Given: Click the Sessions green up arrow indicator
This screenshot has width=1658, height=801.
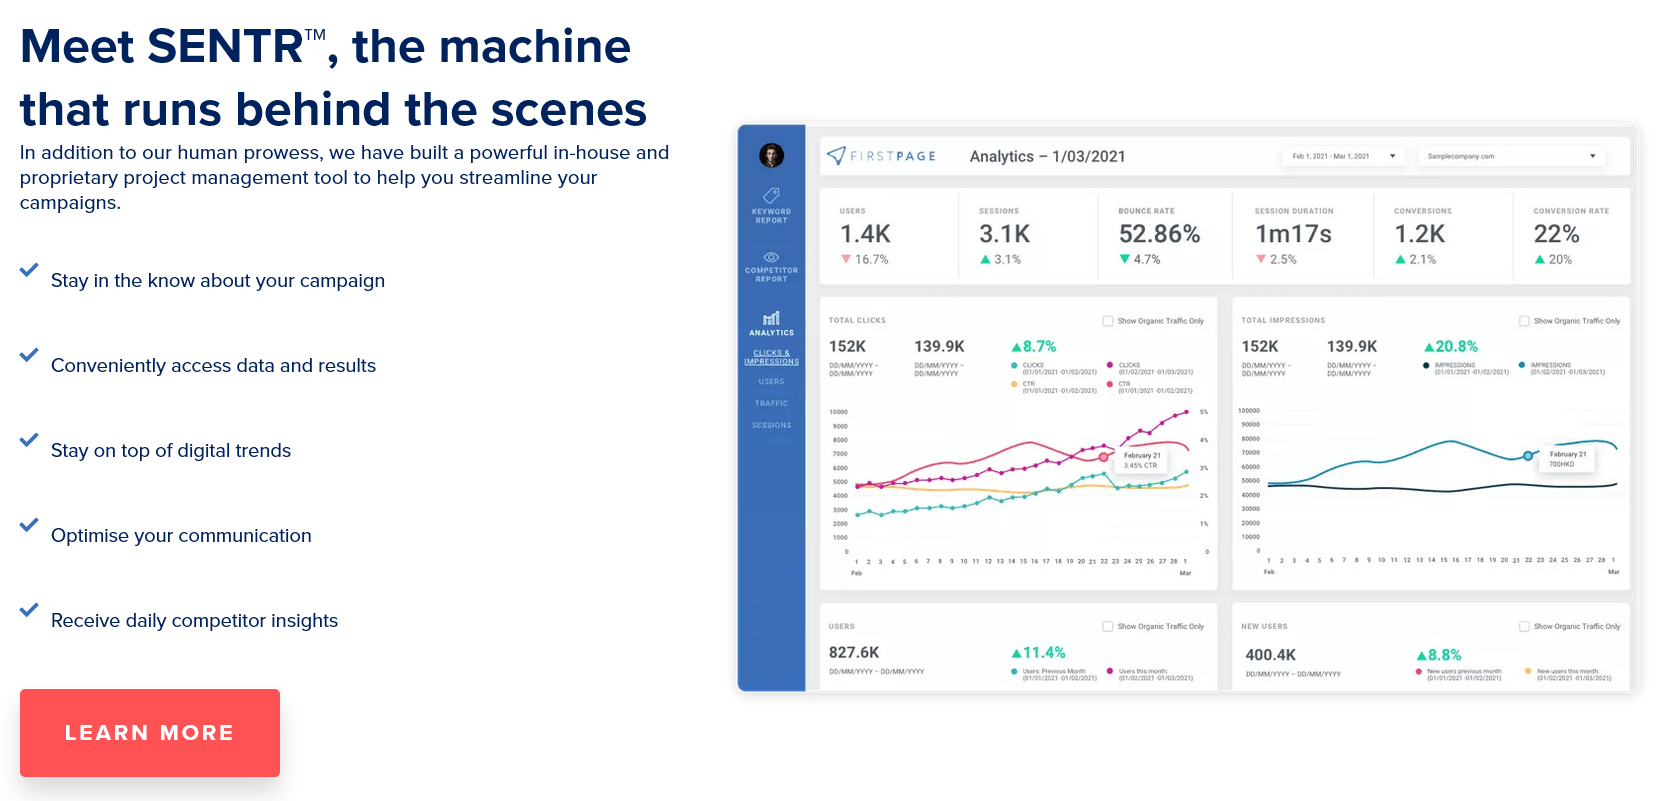Looking at the screenshot, I should click(985, 259).
